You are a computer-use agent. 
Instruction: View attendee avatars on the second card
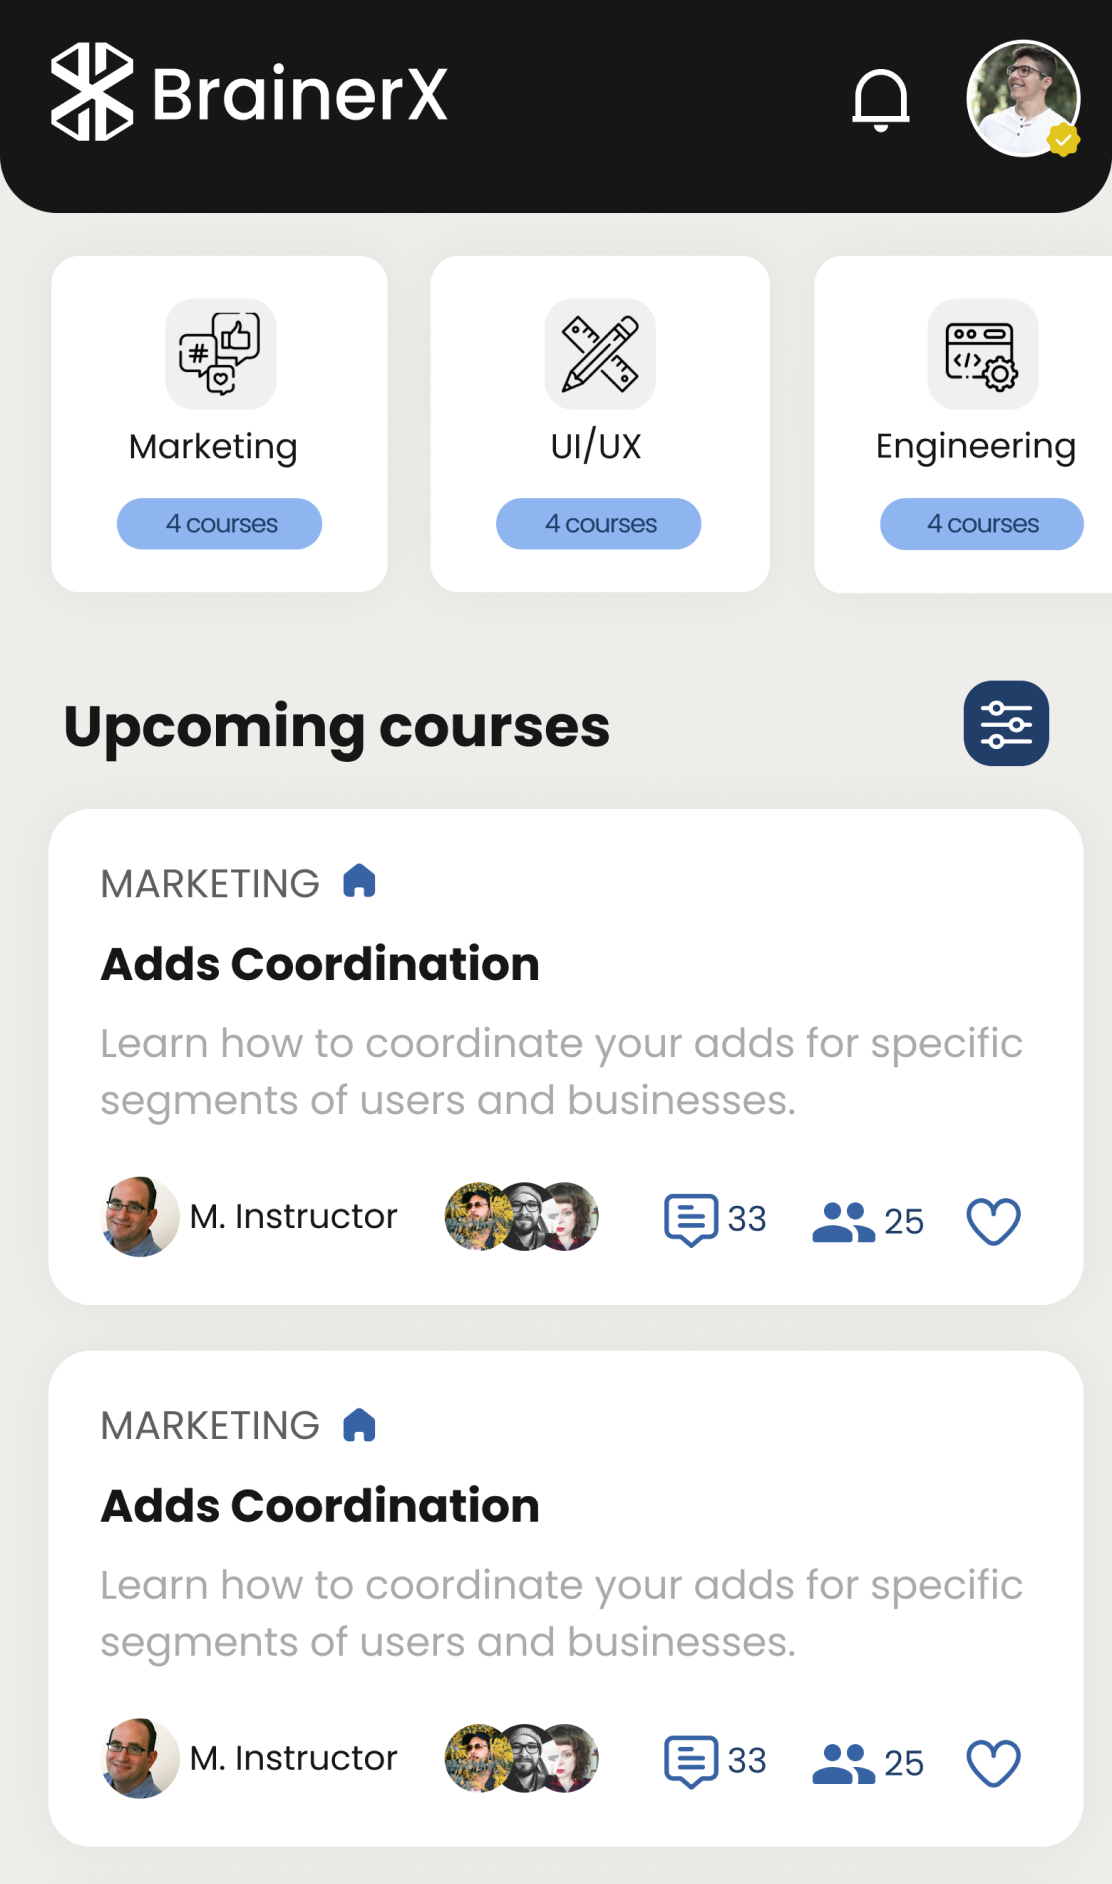pos(521,1758)
